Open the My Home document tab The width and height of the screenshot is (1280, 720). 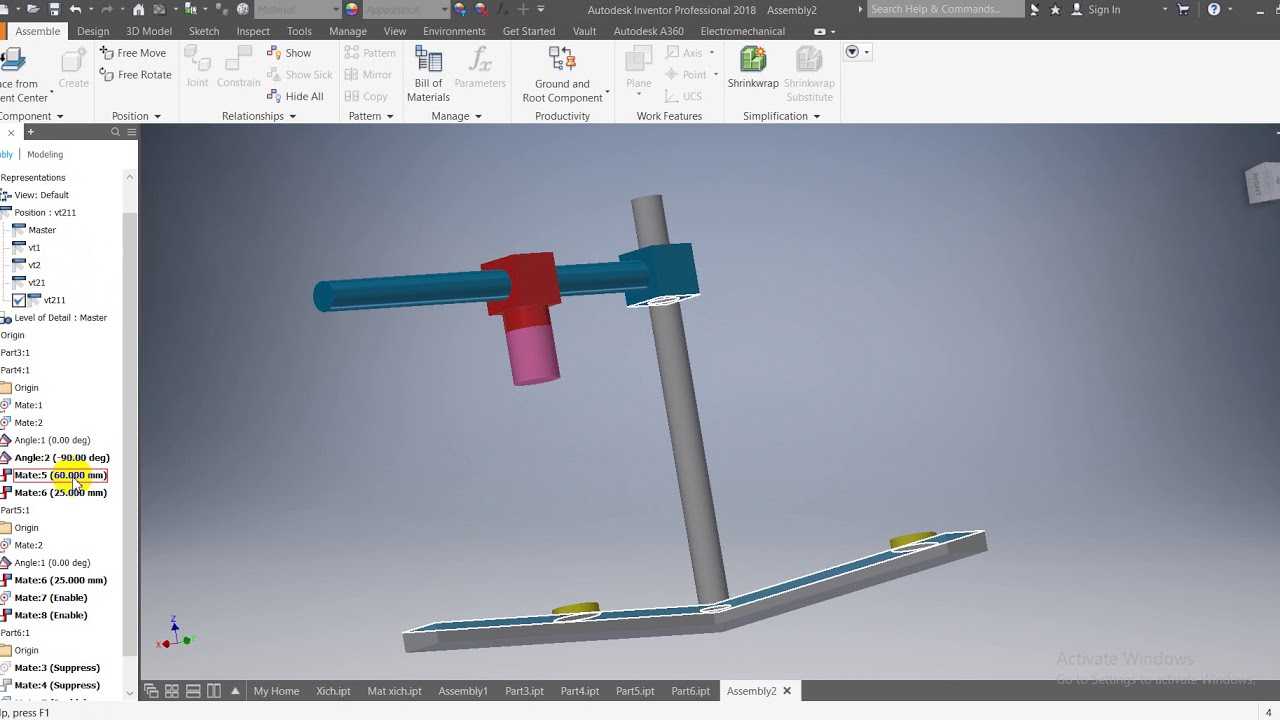[276, 691]
